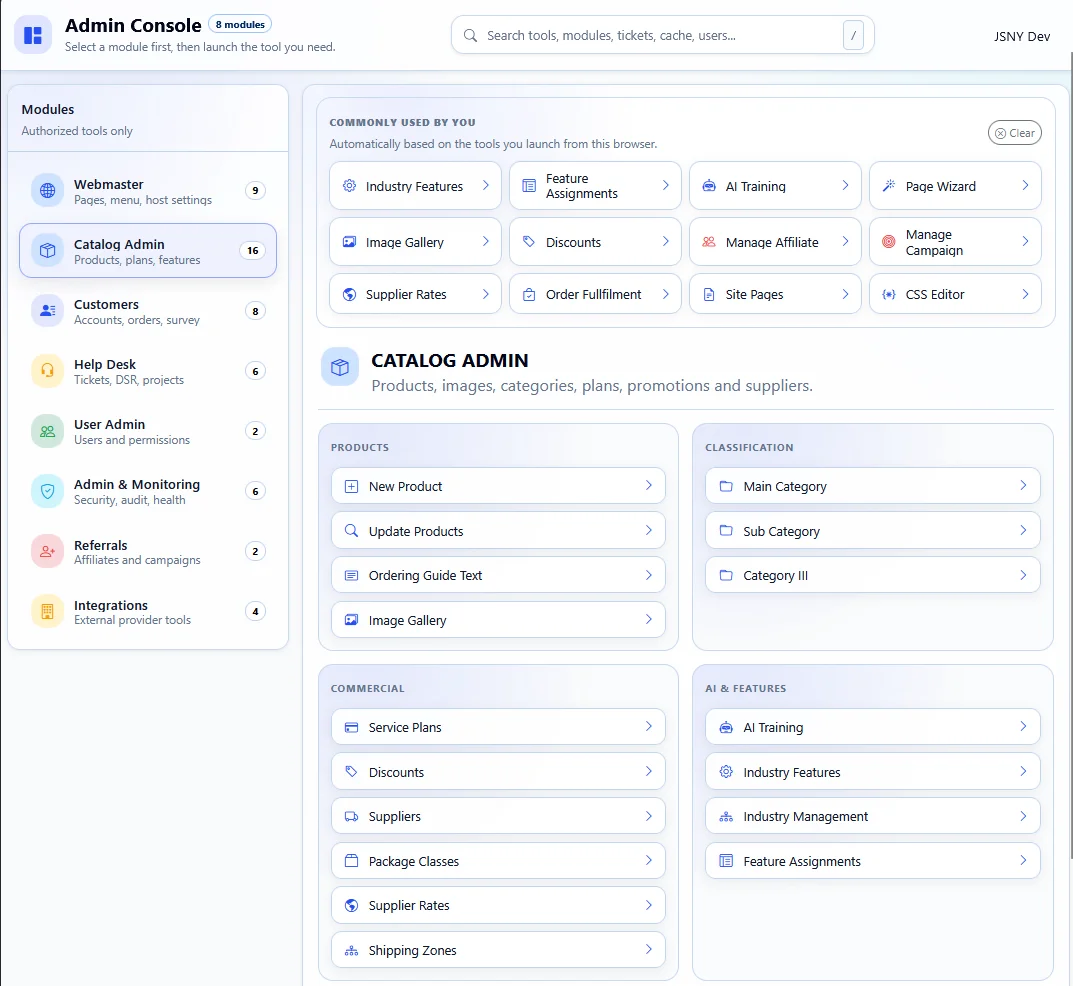Click the slash shortcut key badge
This screenshot has height=986, width=1073.
853,35
